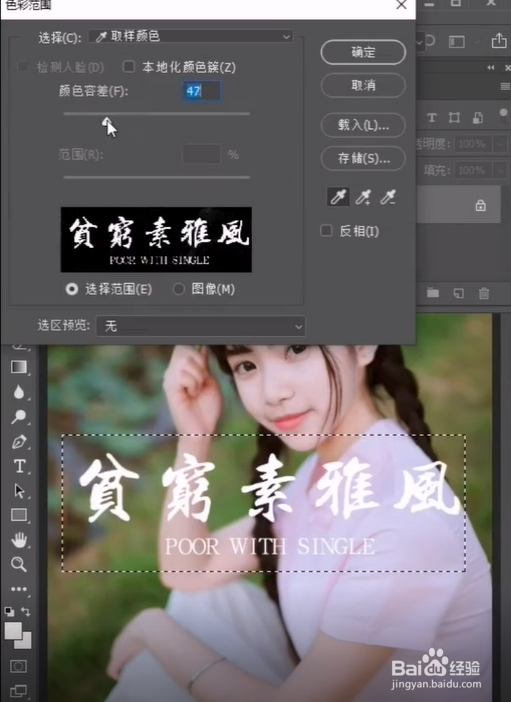Filter layers by smart object icon
This screenshot has height=702, width=511.
coord(478,118)
